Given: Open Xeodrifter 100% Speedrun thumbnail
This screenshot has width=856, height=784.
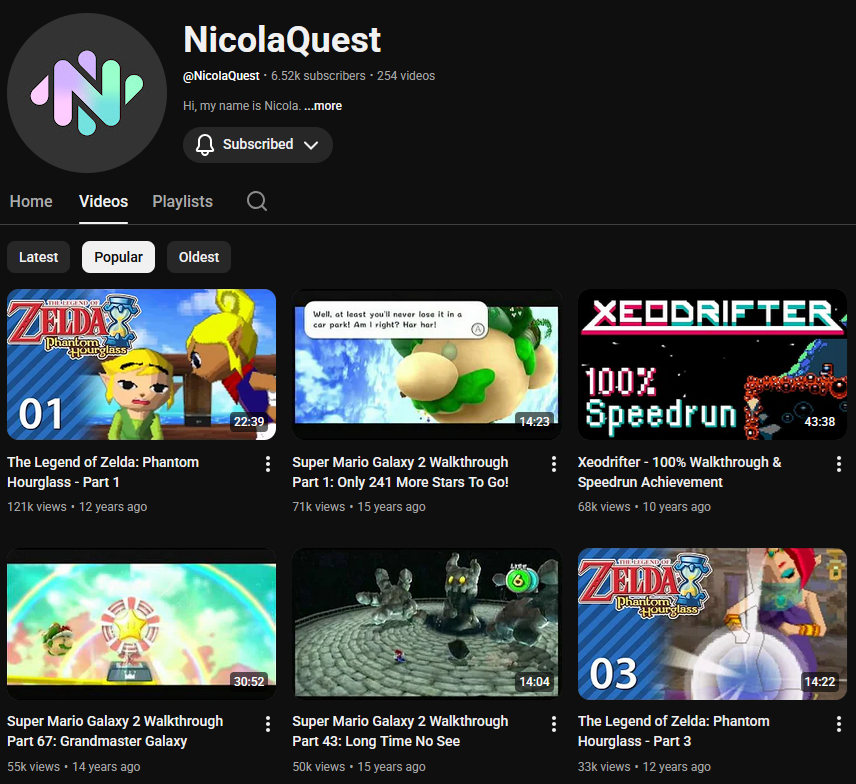Looking at the screenshot, I should click(712, 364).
